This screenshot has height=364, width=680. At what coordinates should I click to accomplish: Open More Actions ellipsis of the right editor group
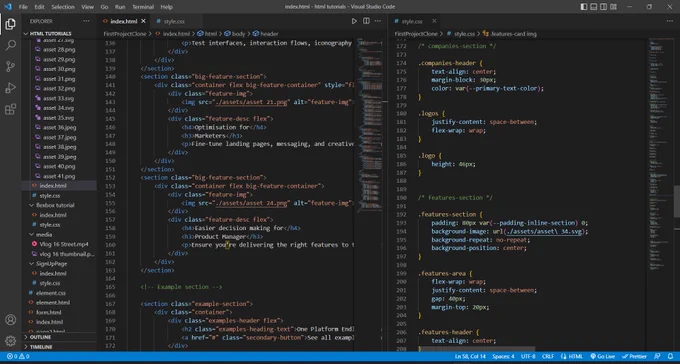670,21
